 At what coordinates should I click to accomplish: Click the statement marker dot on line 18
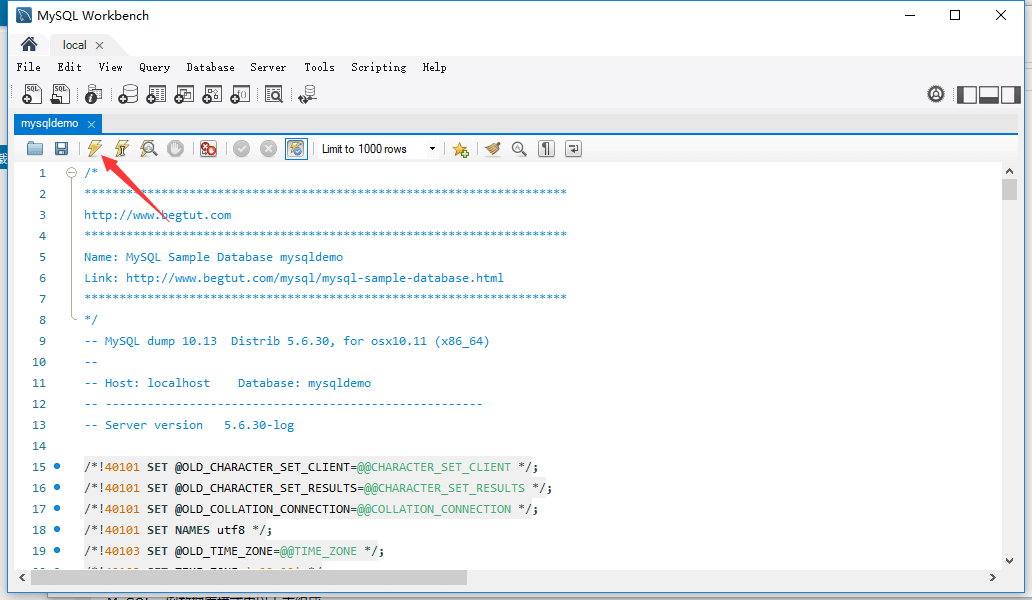point(57,529)
